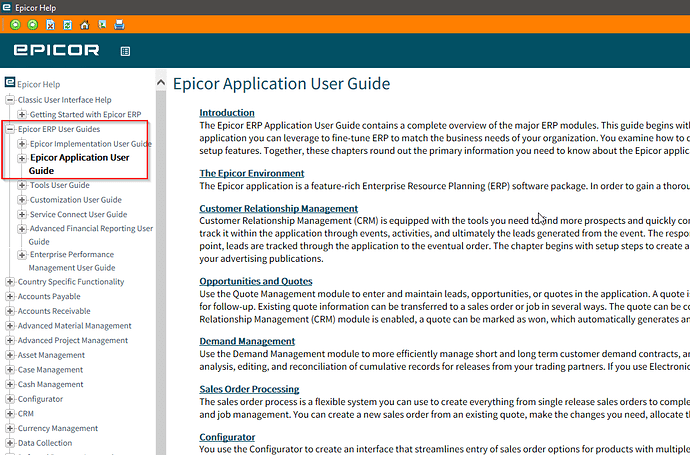690x455 pixels.
Task: Open Asset Management topic
Action: point(51,355)
